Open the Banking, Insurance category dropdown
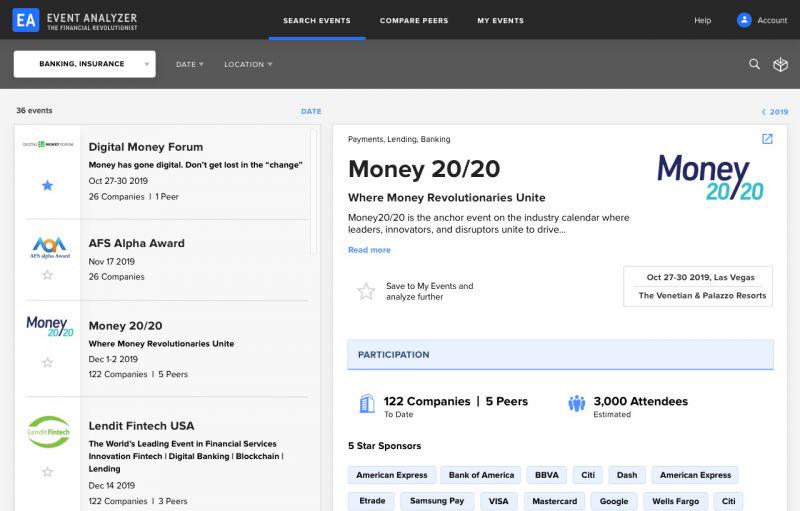 (x=85, y=64)
